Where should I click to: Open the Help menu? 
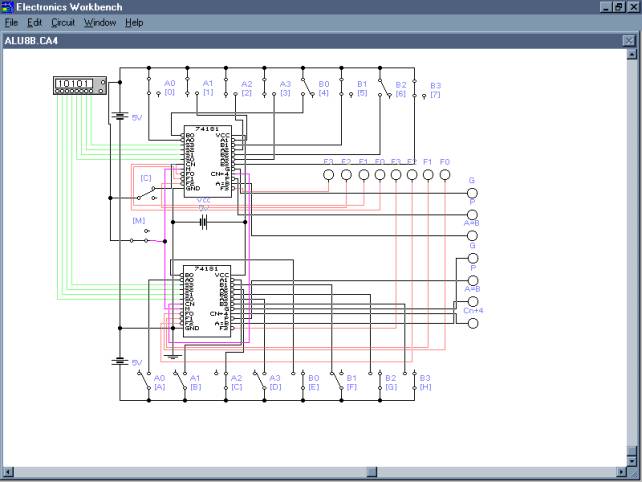coord(134,22)
